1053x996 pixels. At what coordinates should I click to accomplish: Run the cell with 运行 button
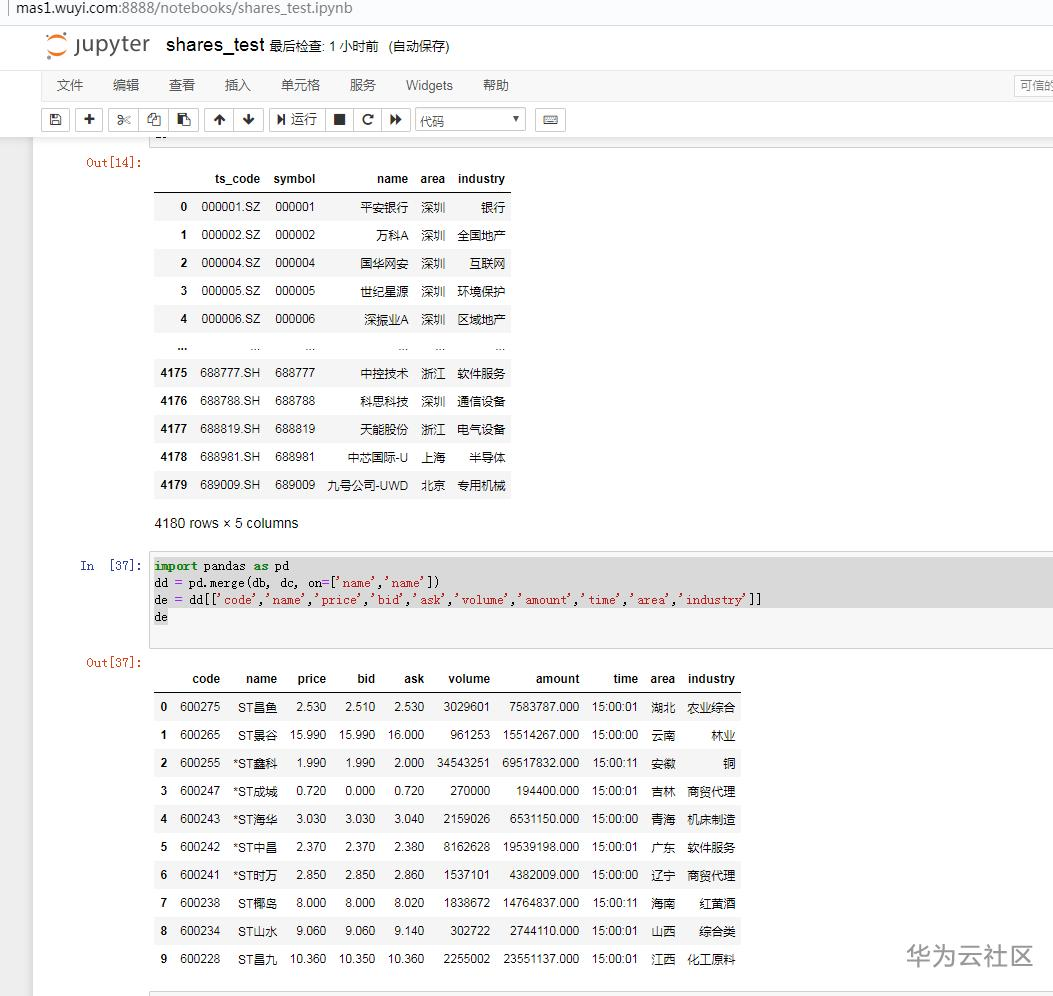tap(297, 120)
